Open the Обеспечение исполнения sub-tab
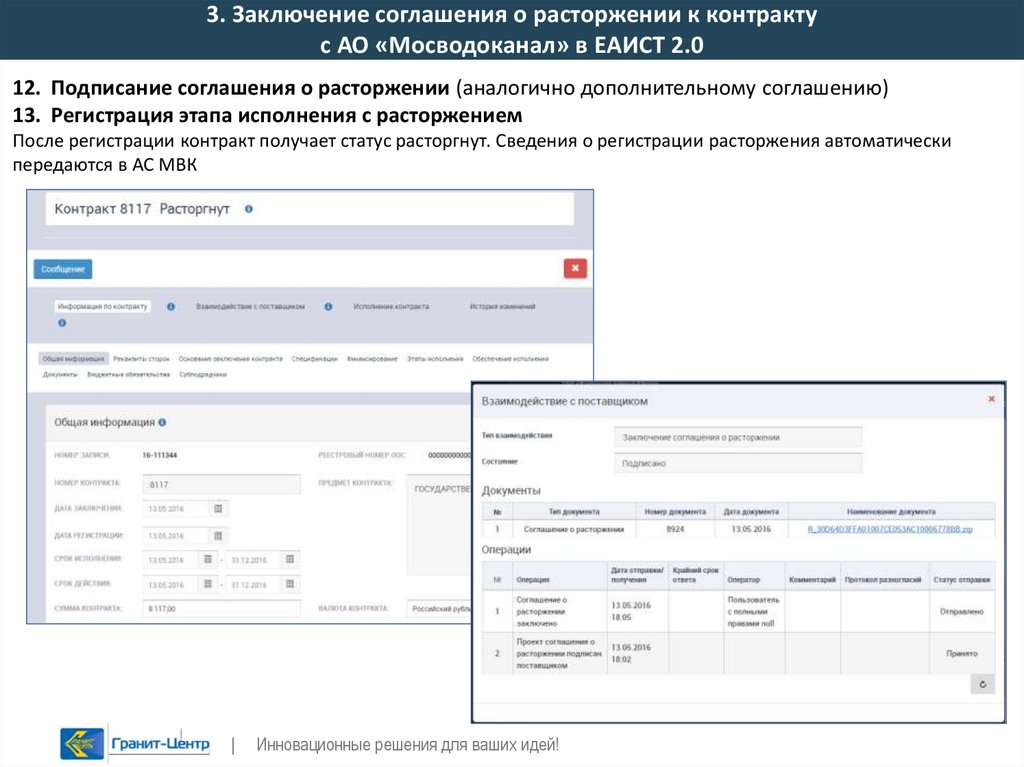This screenshot has height=767, width=1024. tap(511, 359)
